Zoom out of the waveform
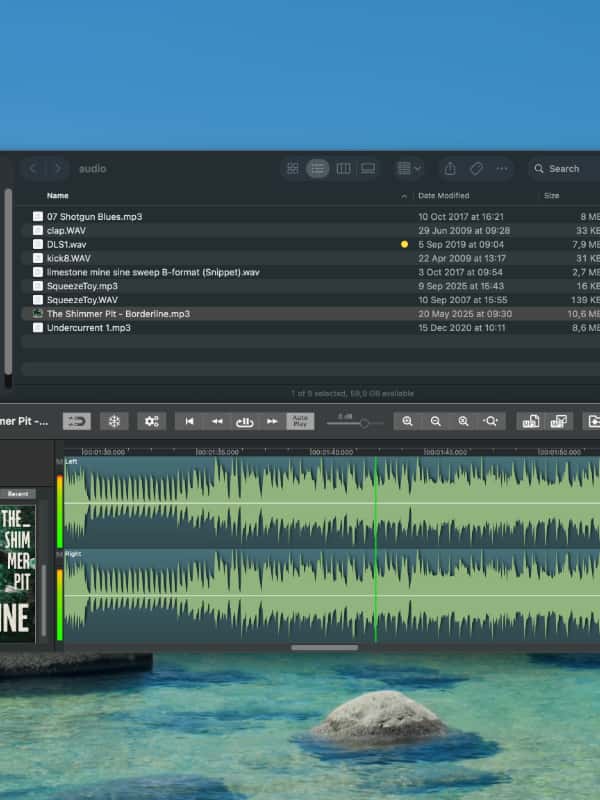 tap(435, 422)
